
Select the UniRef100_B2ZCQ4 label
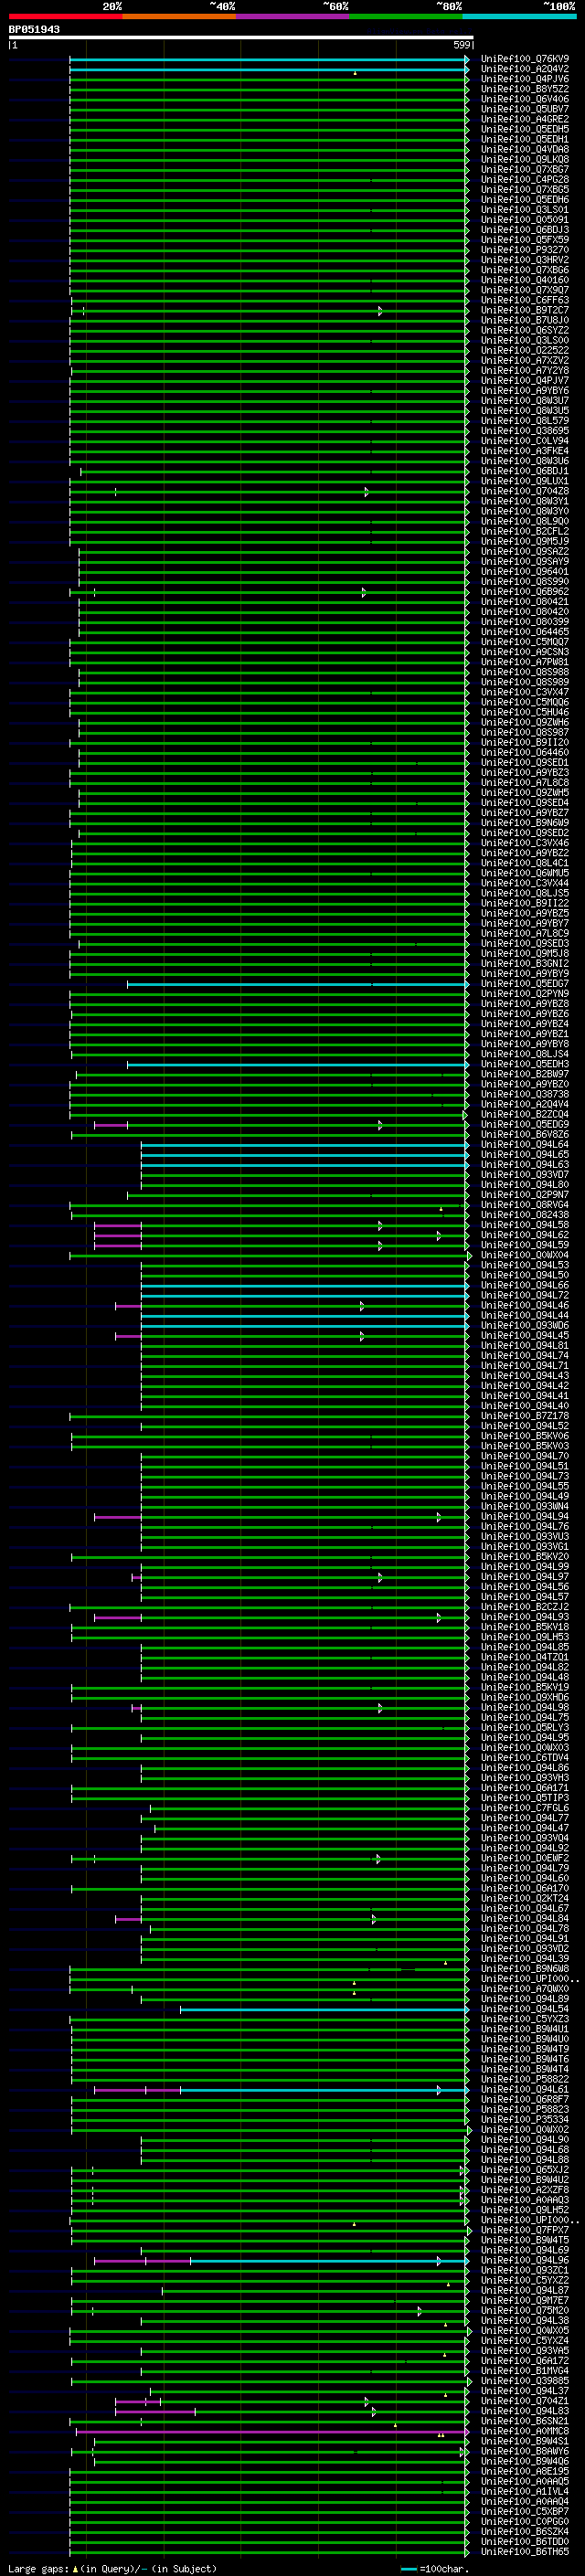524,1115
